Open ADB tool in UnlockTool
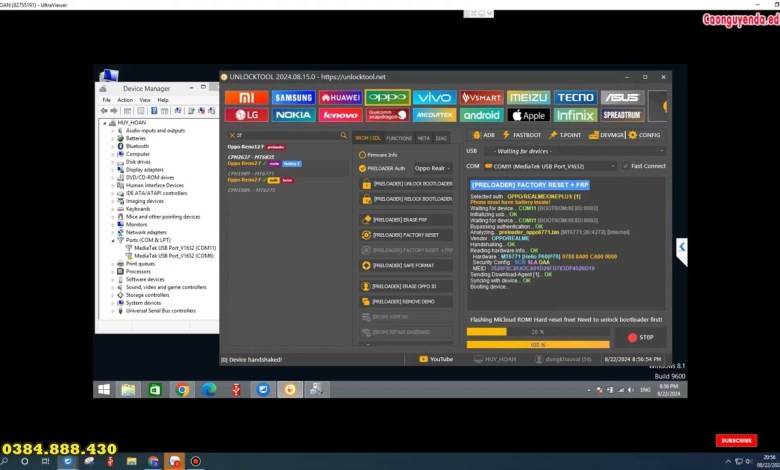The width and height of the screenshot is (780, 470). (x=484, y=135)
